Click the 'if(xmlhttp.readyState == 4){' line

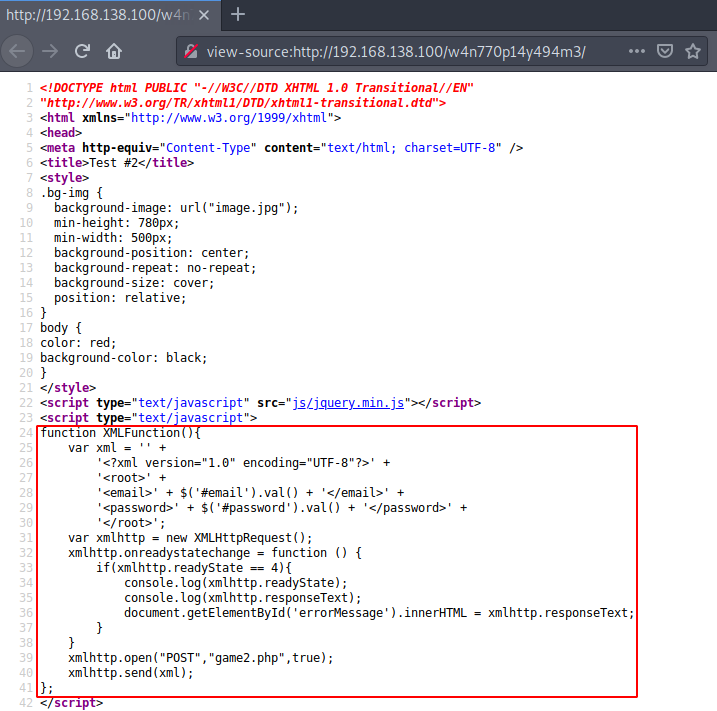point(194,568)
